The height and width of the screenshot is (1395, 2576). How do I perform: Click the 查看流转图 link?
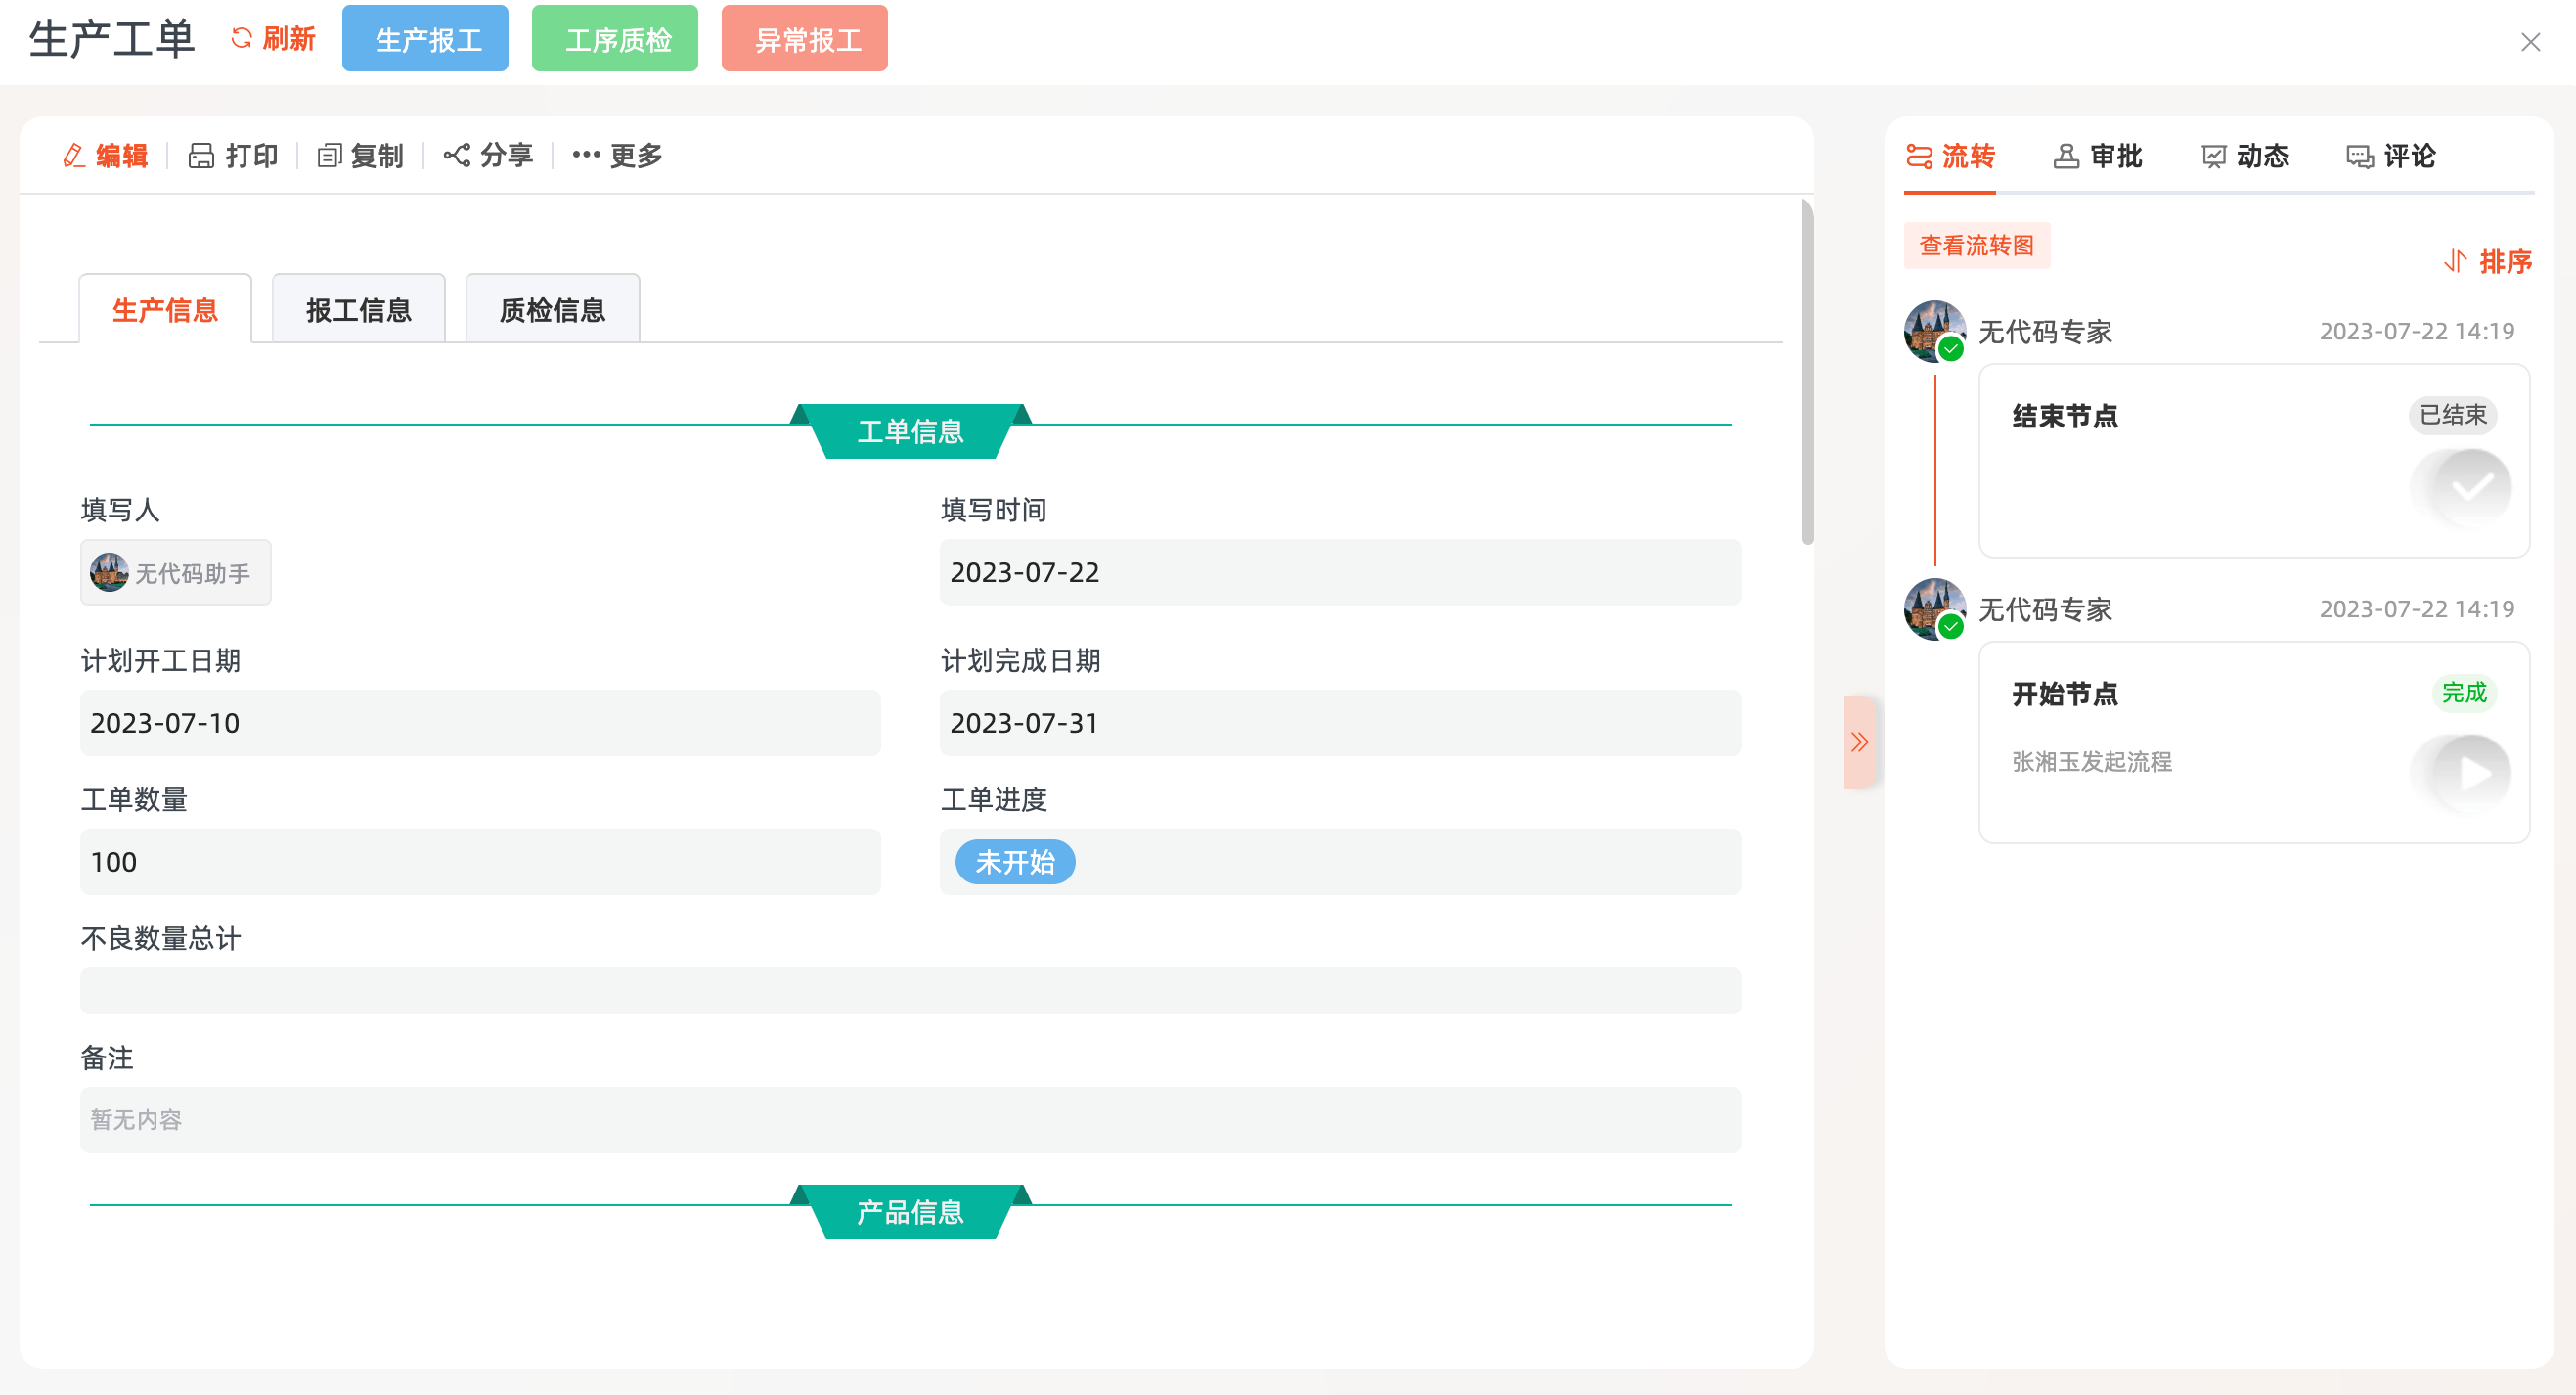tap(1976, 246)
